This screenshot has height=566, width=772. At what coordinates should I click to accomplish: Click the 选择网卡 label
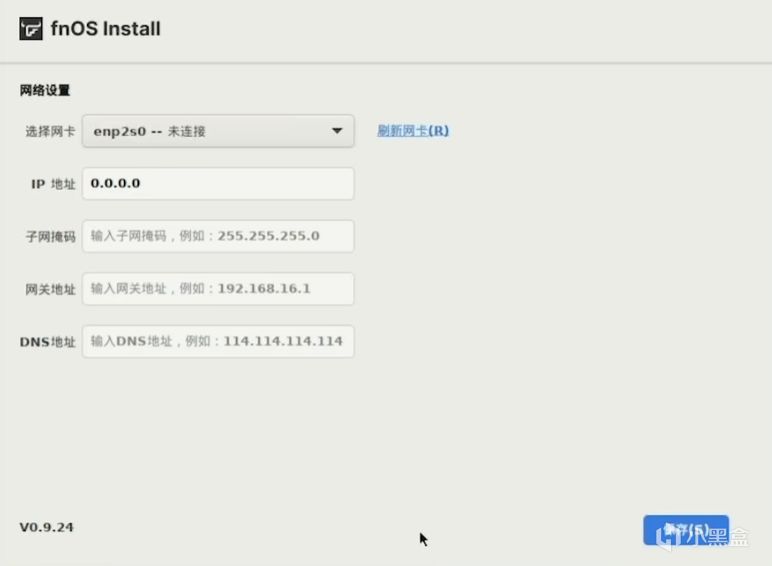click(x=50, y=131)
